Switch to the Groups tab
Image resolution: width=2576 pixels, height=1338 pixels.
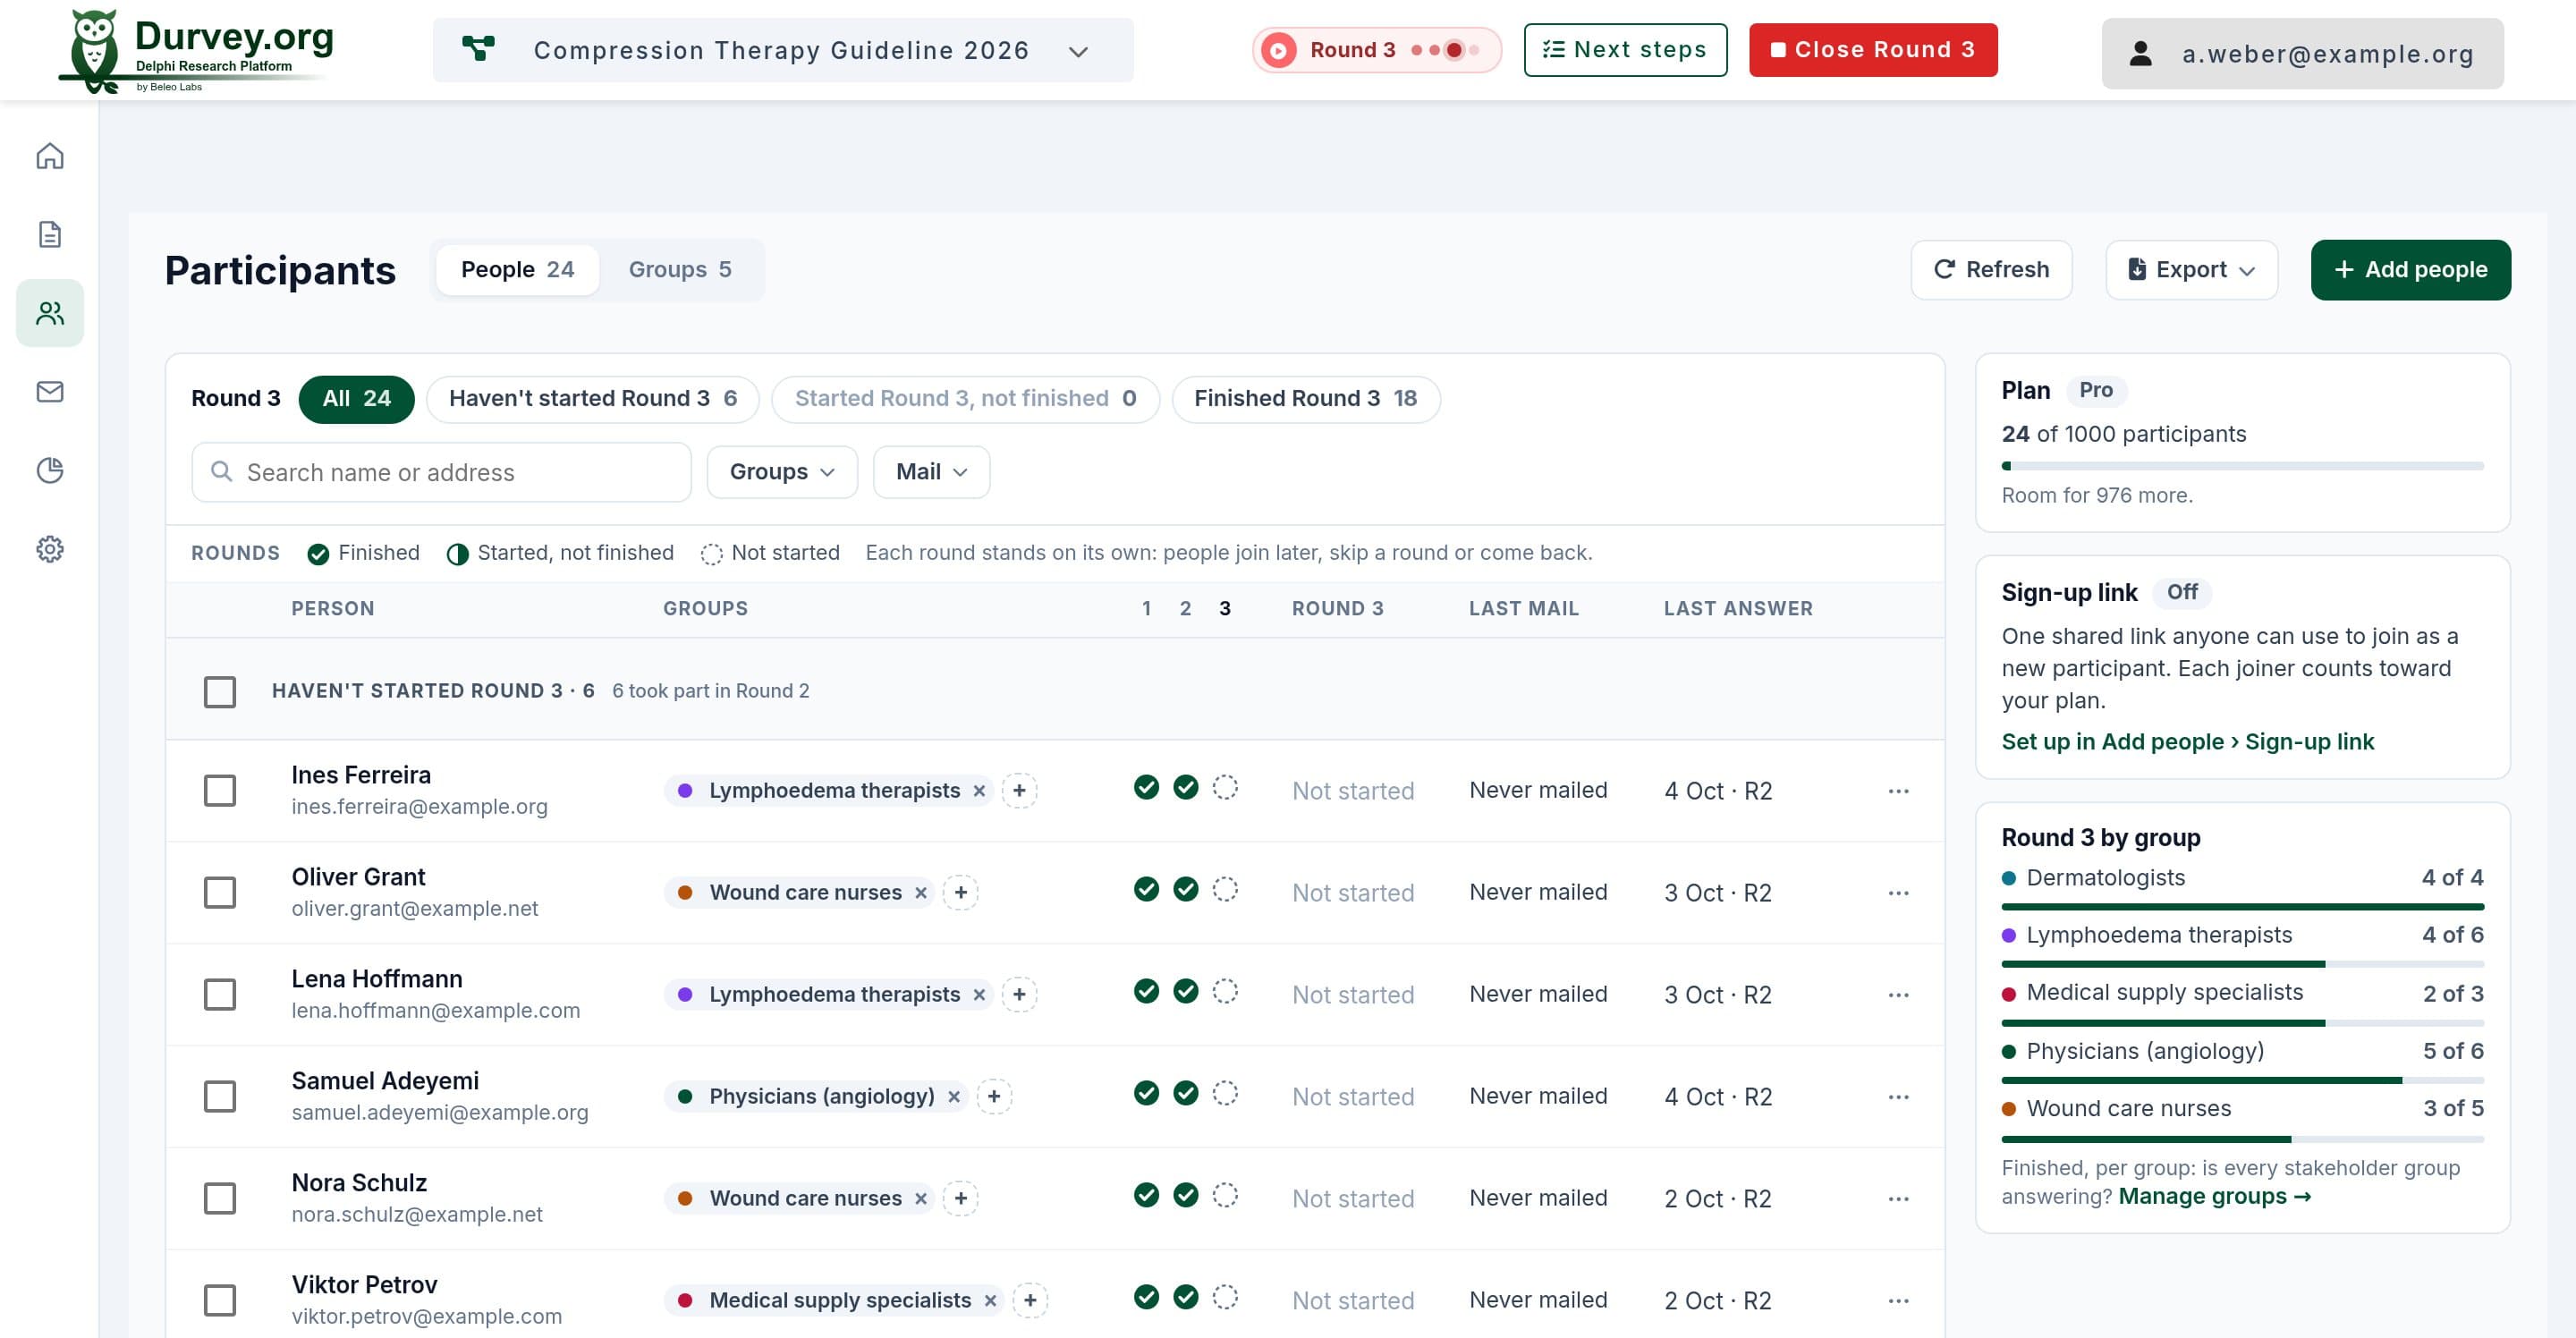680,270
